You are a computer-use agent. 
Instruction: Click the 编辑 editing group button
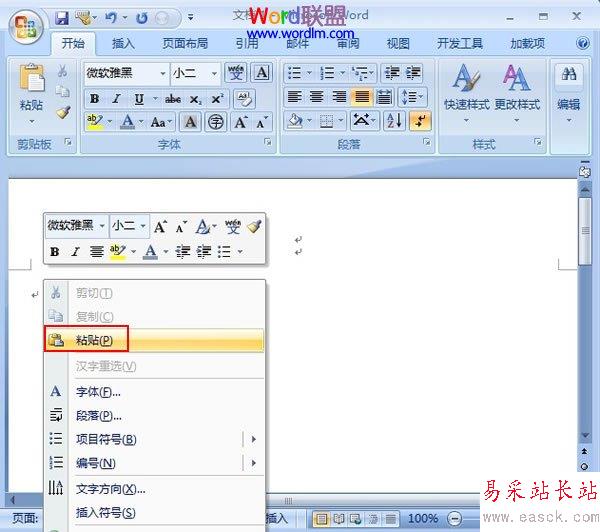pos(569,94)
